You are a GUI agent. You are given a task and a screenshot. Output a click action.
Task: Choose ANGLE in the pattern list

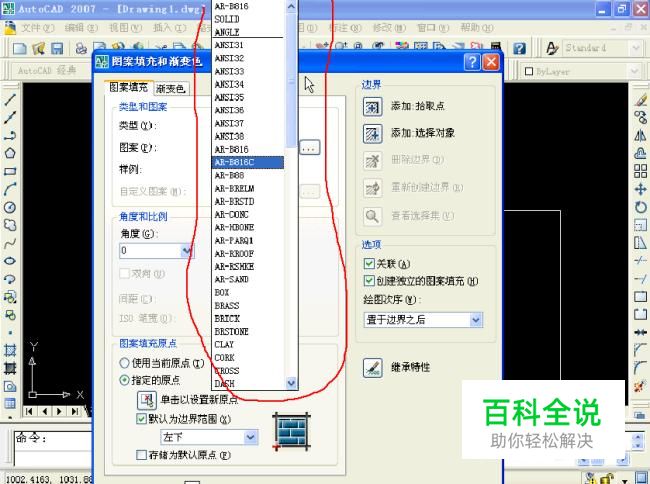(x=248, y=32)
